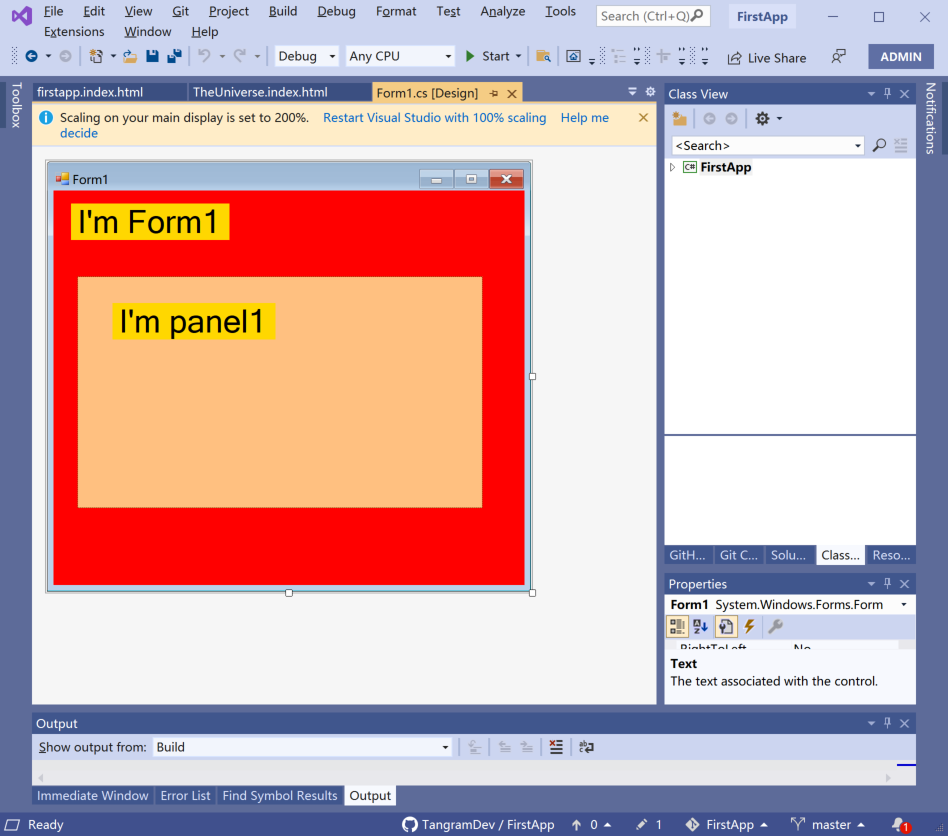Viewport: 948px width, 836px height.
Task: Open the master branch selector in status bar
Action: (x=828, y=825)
